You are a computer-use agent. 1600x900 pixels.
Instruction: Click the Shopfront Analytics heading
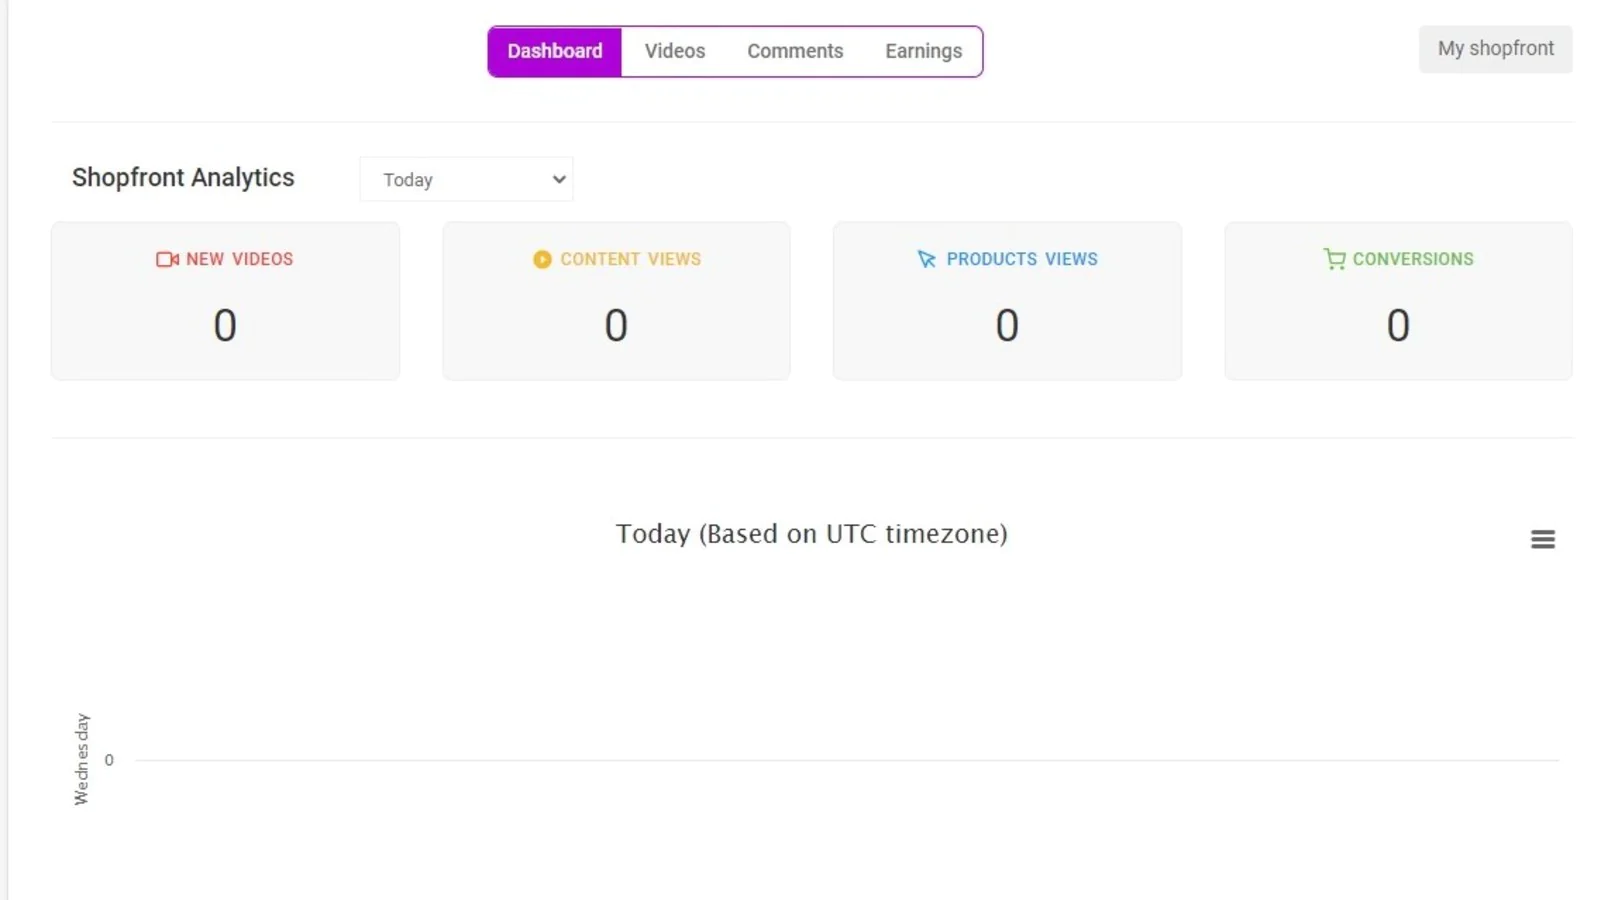pyautogui.click(x=183, y=177)
